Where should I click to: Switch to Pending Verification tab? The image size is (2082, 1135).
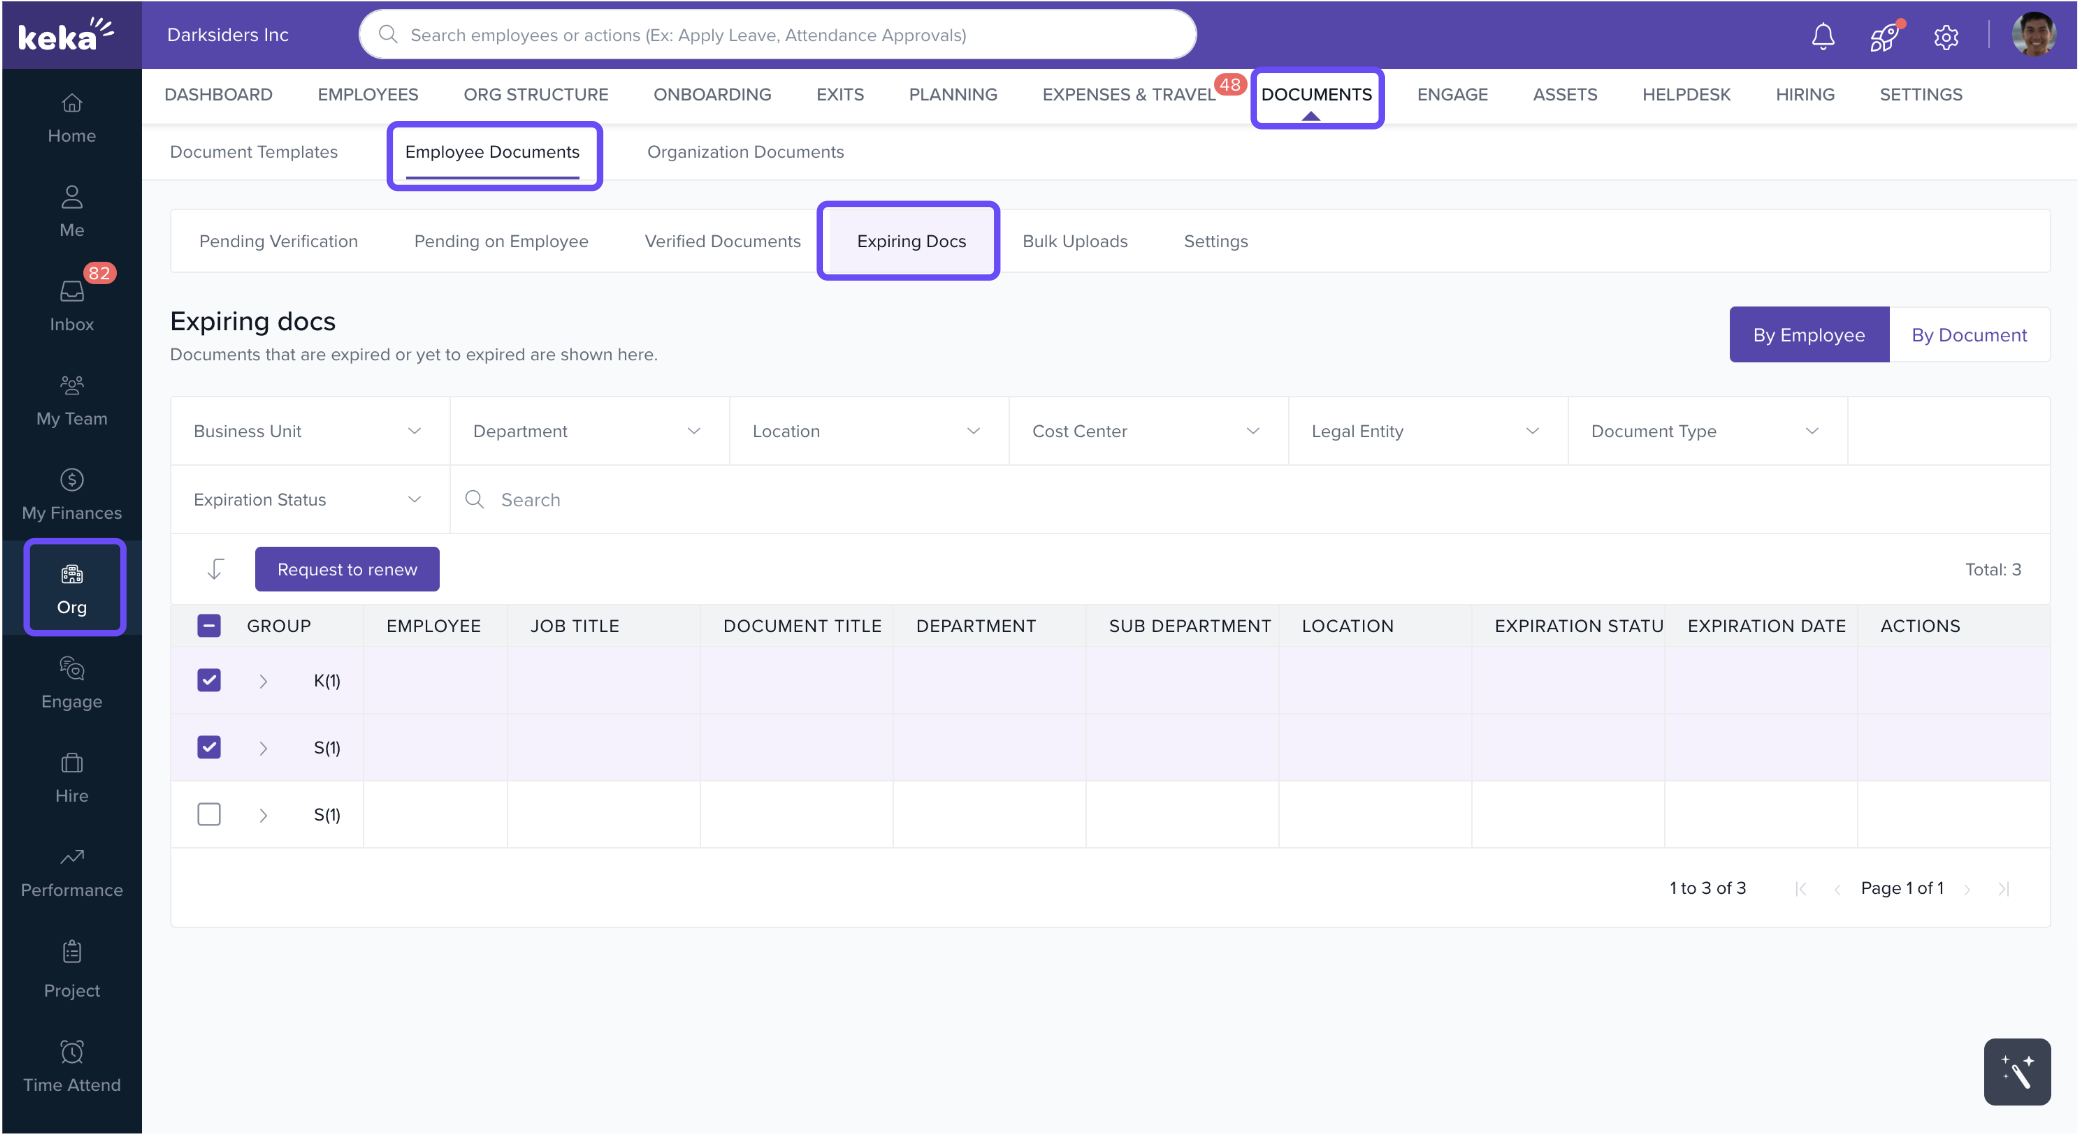pyautogui.click(x=278, y=241)
